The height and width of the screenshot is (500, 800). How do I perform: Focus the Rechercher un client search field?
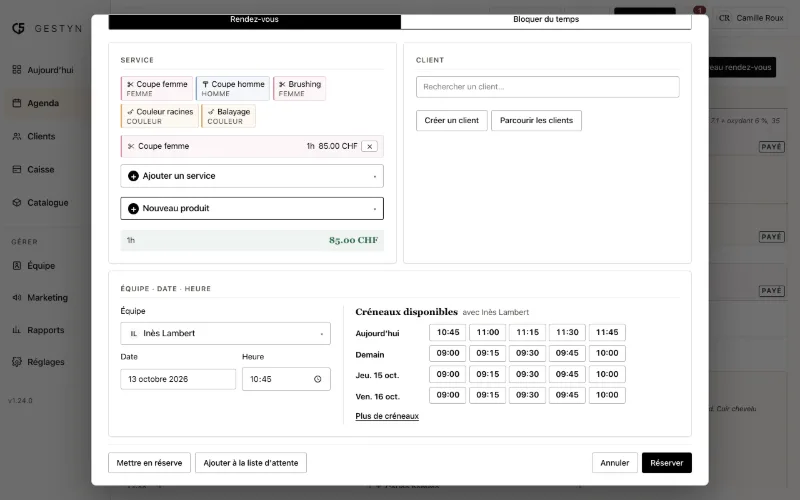pyautogui.click(x=547, y=87)
